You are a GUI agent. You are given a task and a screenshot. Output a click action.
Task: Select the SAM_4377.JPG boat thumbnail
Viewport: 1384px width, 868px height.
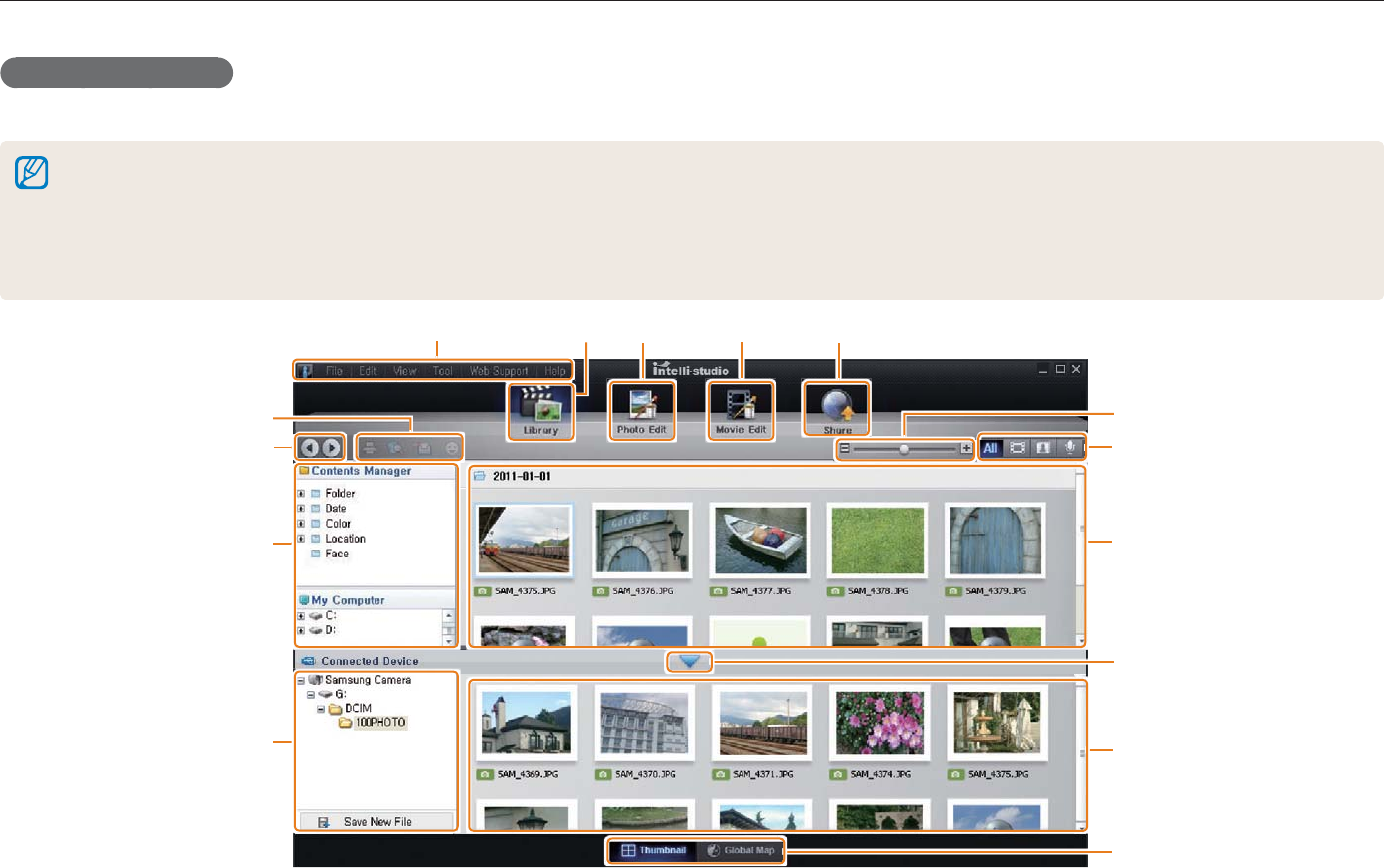pyautogui.click(x=759, y=541)
